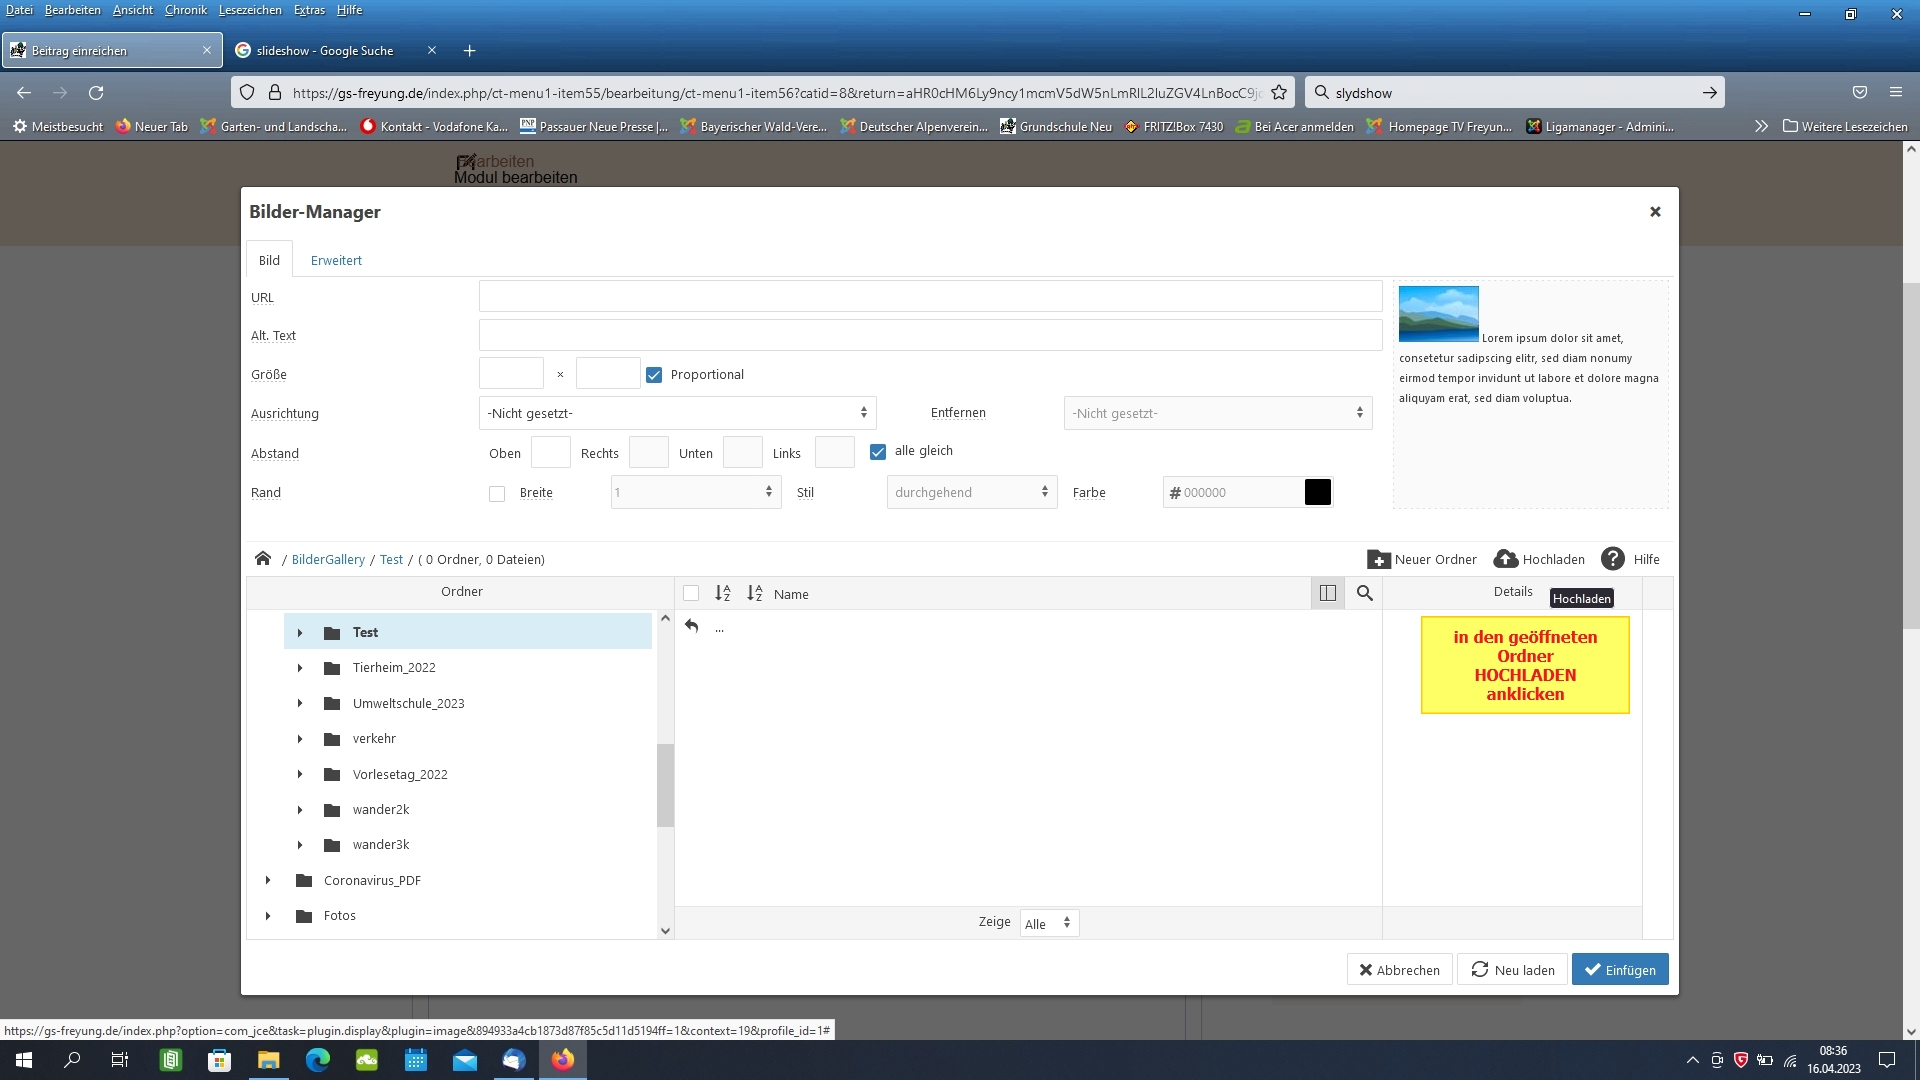Image resolution: width=1920 pixels, height=1080 pixels.
Task: Switch to the Erweitert tab
Action: [x=336, y=260]
